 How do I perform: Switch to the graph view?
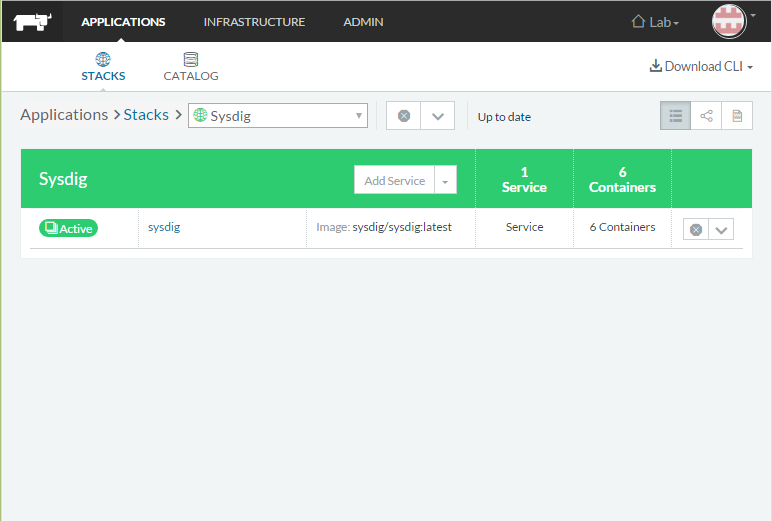click(x=706, y=116)
